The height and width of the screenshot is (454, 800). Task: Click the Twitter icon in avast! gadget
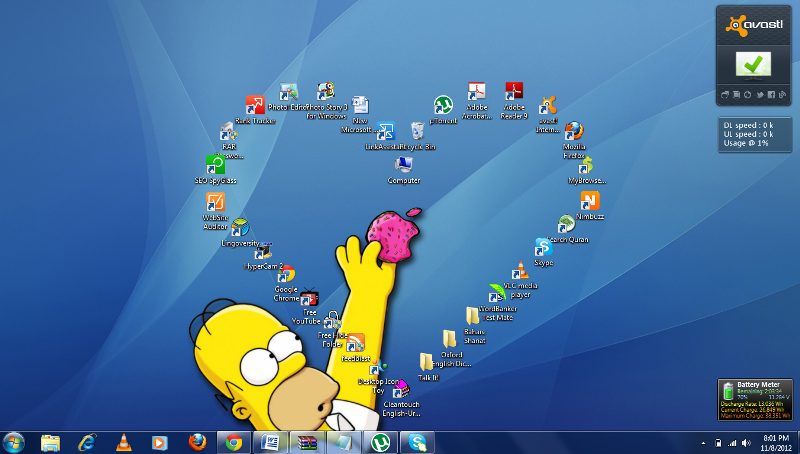pyautogui.click(x=760, y=95)
